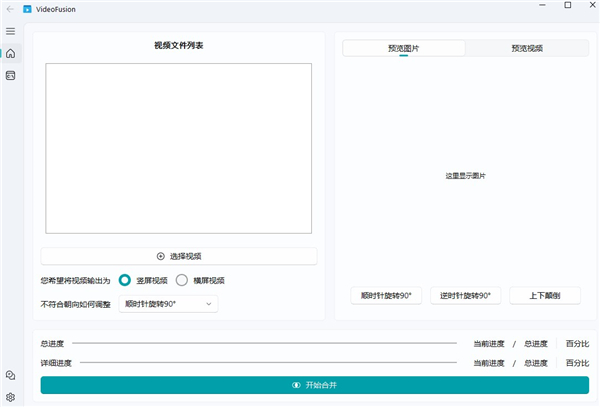Image resolution: width=600 pixels, height=407 pixels.
Task: Click the 选择视频 button
Action: pos(179,256)
